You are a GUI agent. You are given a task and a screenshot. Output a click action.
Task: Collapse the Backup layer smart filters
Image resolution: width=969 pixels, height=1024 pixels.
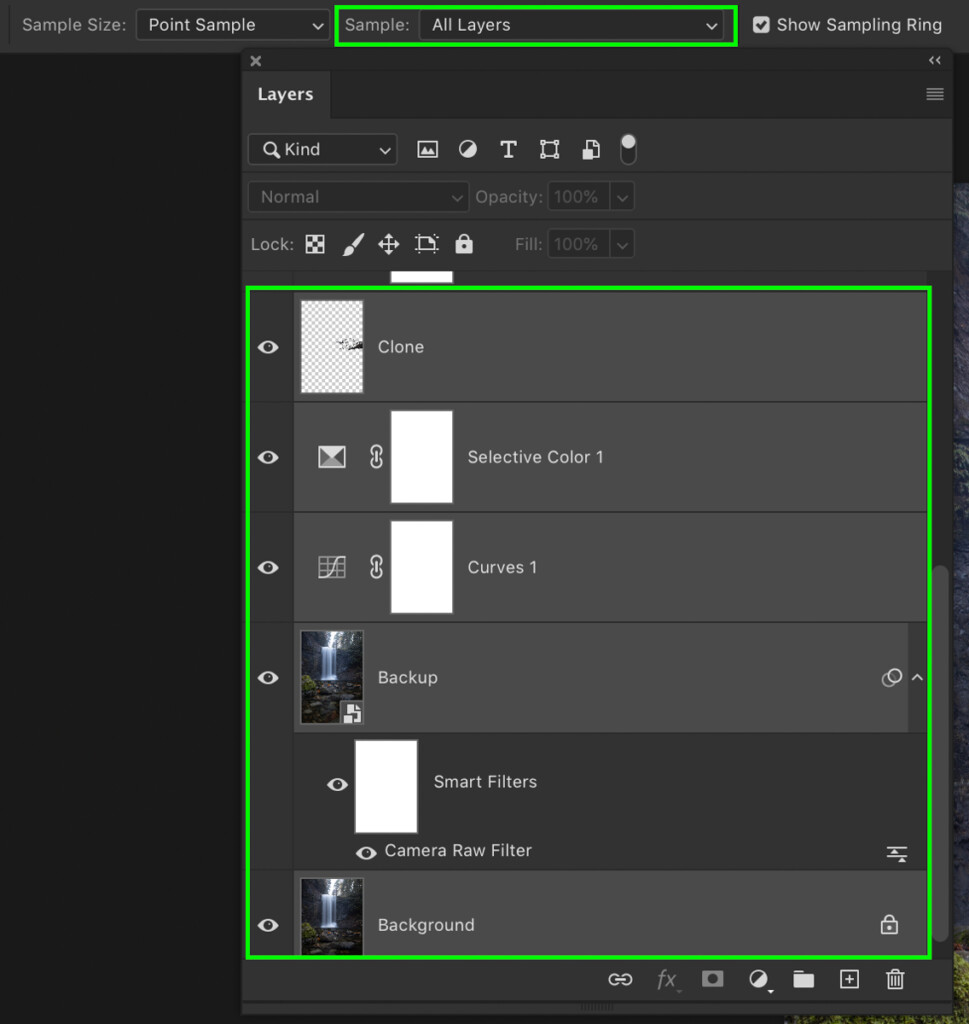tap(917, 678)
